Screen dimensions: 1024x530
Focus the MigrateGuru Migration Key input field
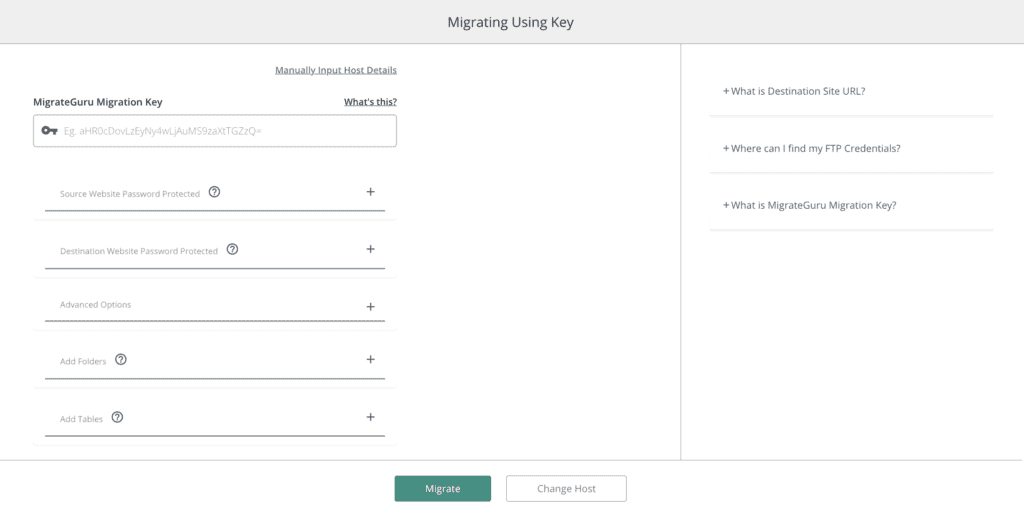[x=215, y=131]
